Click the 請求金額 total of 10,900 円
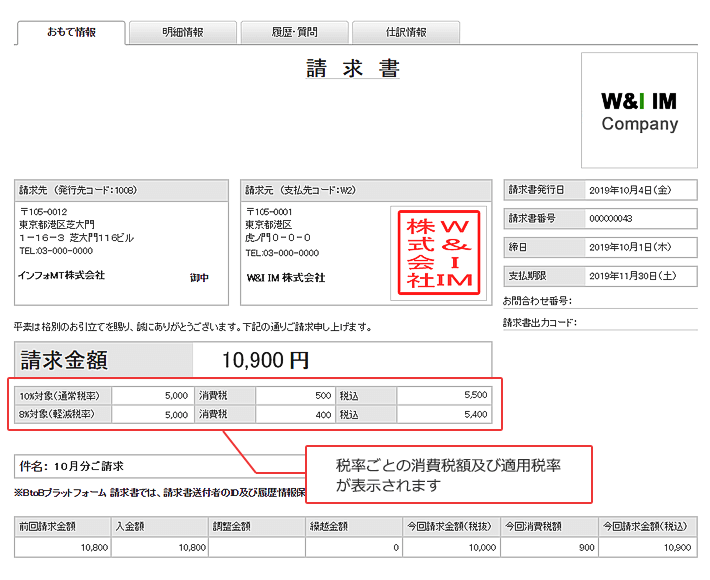Viewport: 710px width, 580px height. (x=265, y=360)
